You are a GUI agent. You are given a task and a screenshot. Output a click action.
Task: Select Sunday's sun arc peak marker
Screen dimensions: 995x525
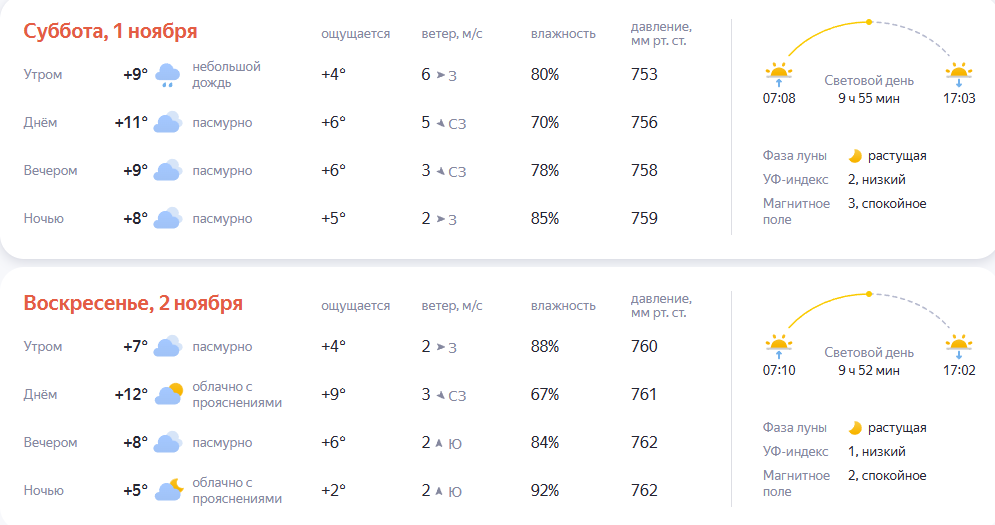[869, 294]
